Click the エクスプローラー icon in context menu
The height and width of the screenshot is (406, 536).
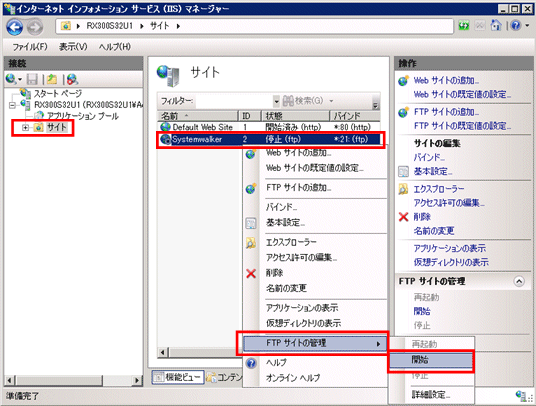click(251, 243)
